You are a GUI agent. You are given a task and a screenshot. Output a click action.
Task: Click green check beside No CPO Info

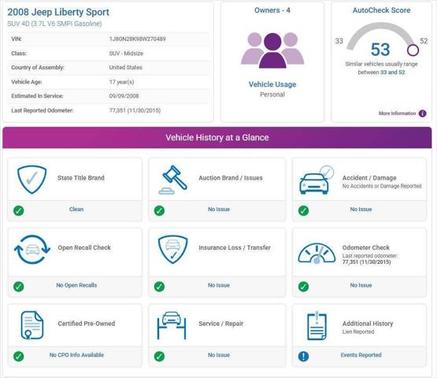(x=19, y=356)
